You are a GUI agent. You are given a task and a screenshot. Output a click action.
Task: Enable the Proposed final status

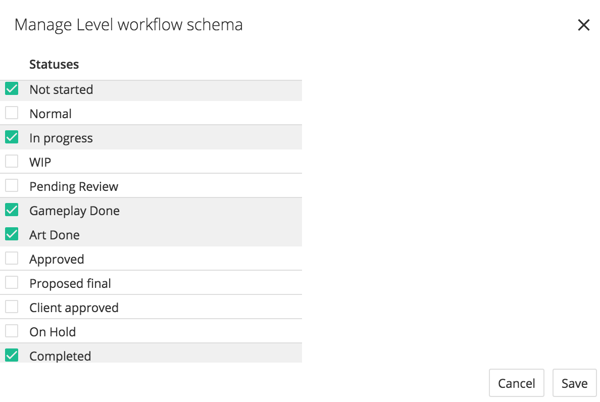click(12, 283)
